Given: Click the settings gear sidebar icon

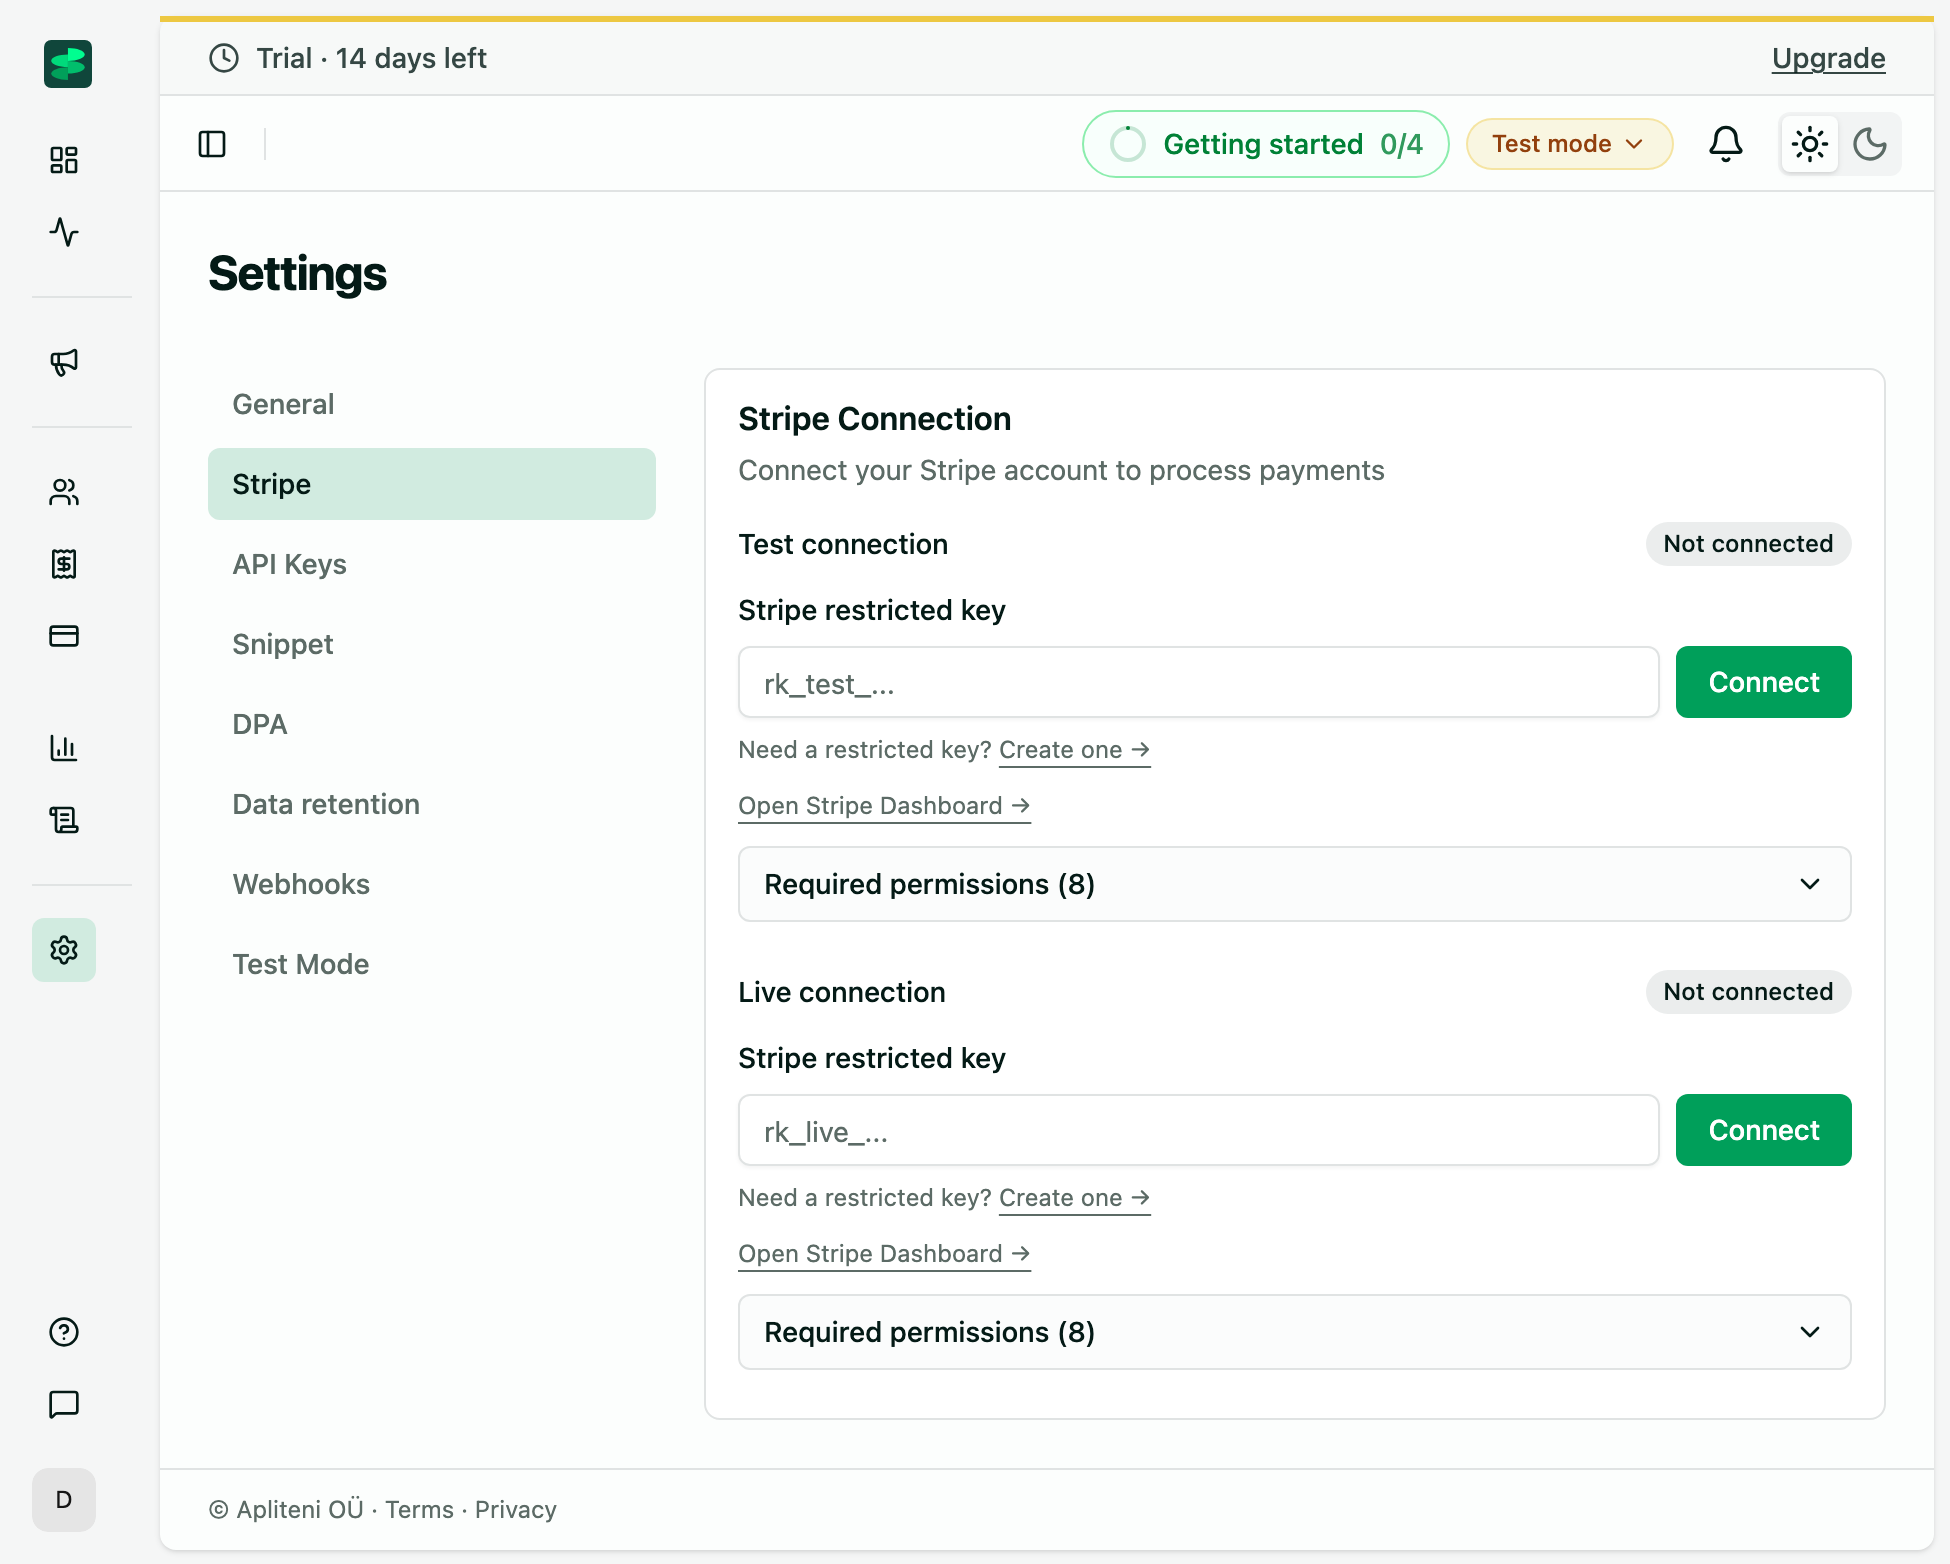Looking at the screenshot, I should pos(64,950).
